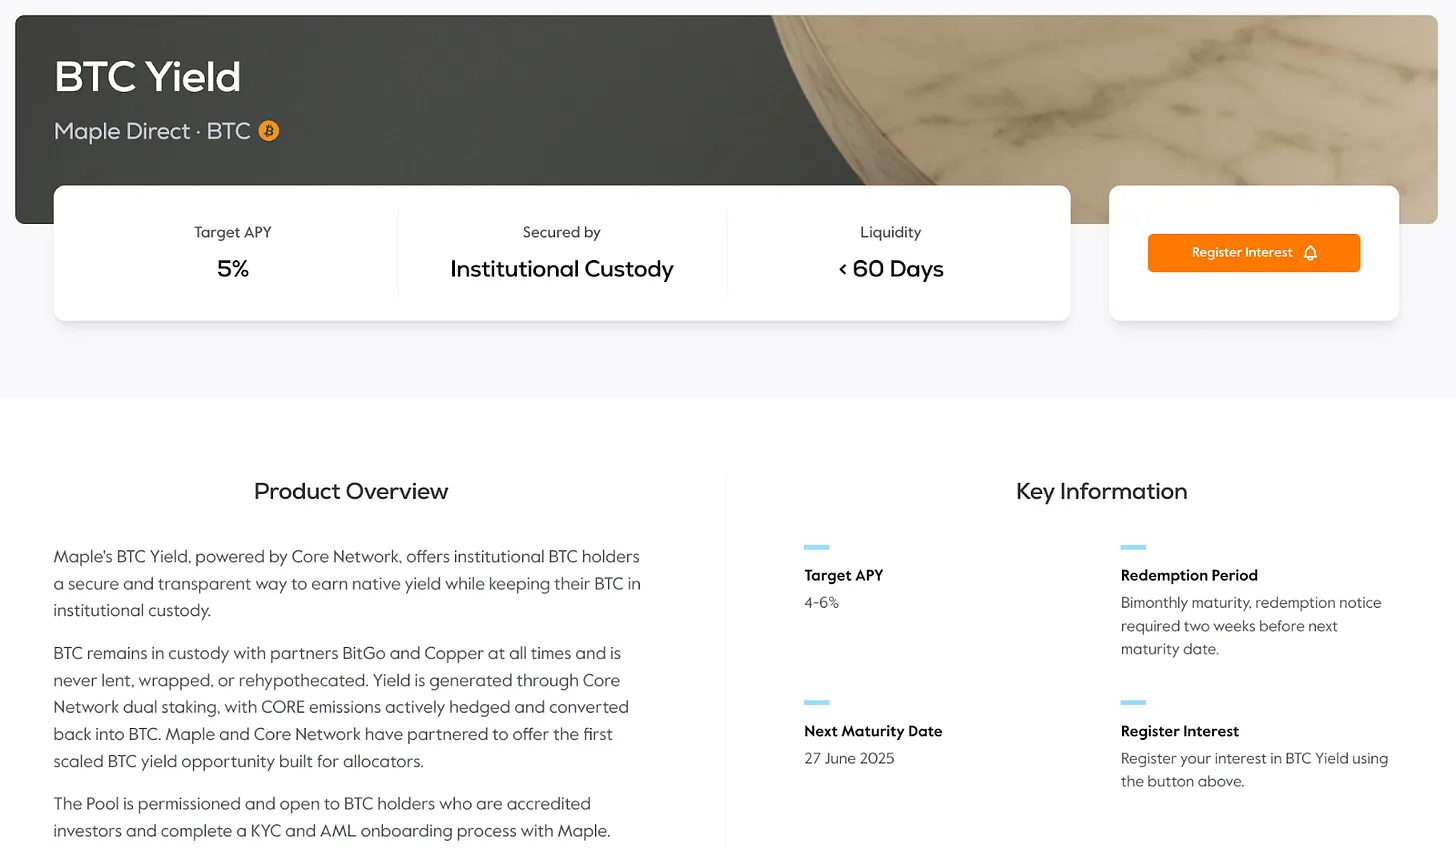1456x848 pixels.
Task: Click the Next Maturity Date label
Action: click(873, 731)
